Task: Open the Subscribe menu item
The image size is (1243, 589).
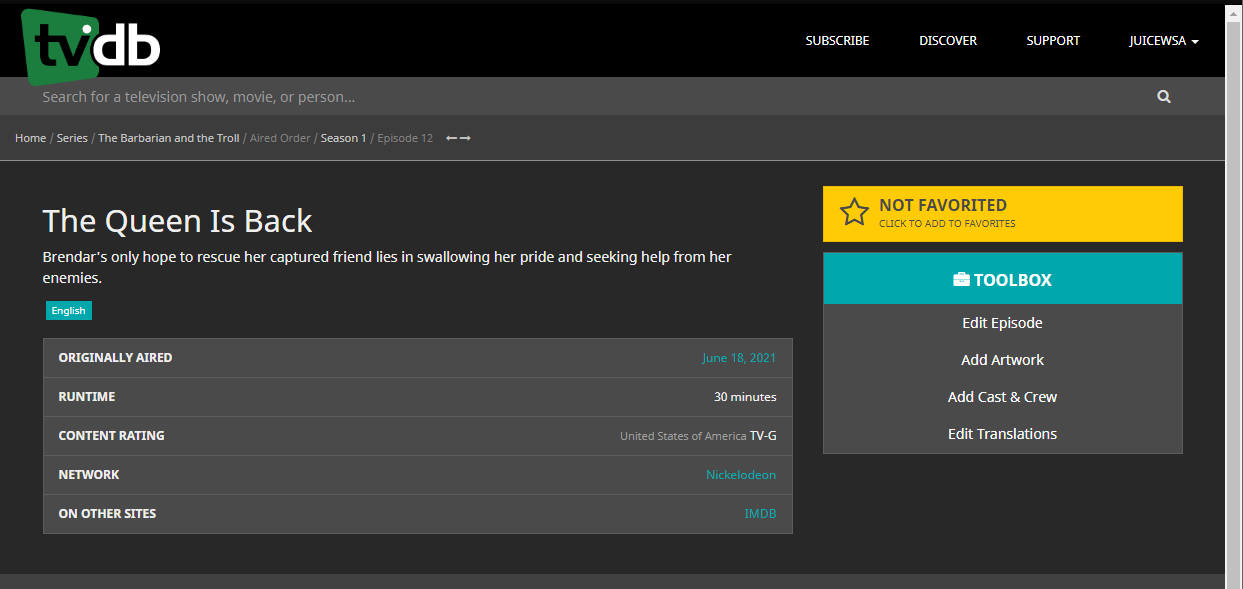Action: pyautogui.click(x=837, y=41)
